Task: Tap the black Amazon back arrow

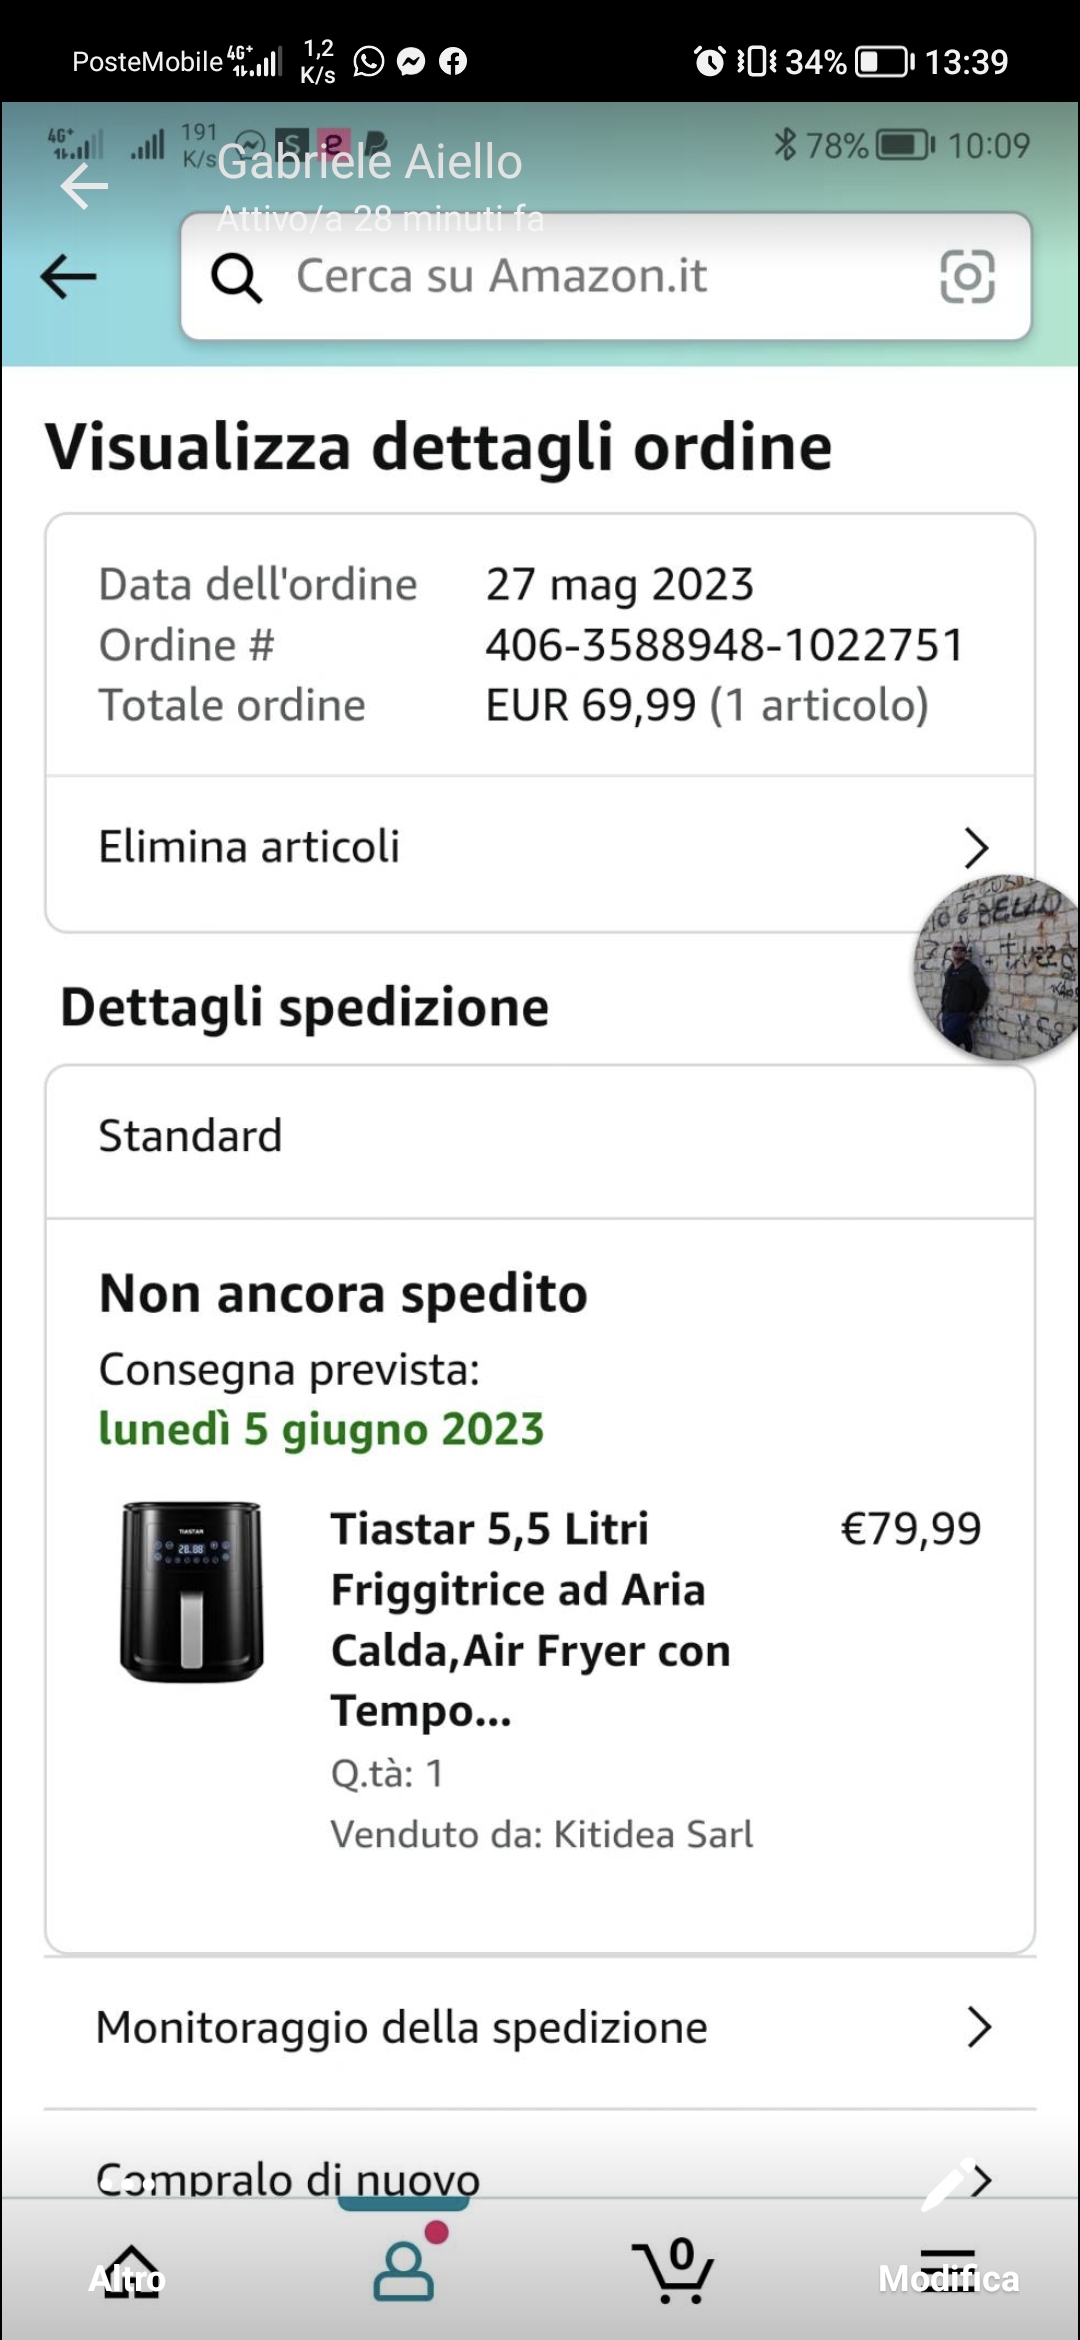Action: point(68,277)
